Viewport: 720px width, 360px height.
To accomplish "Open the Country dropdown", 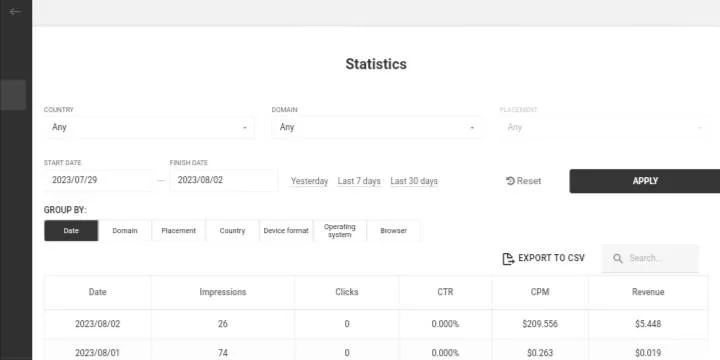I will [149, 127].
